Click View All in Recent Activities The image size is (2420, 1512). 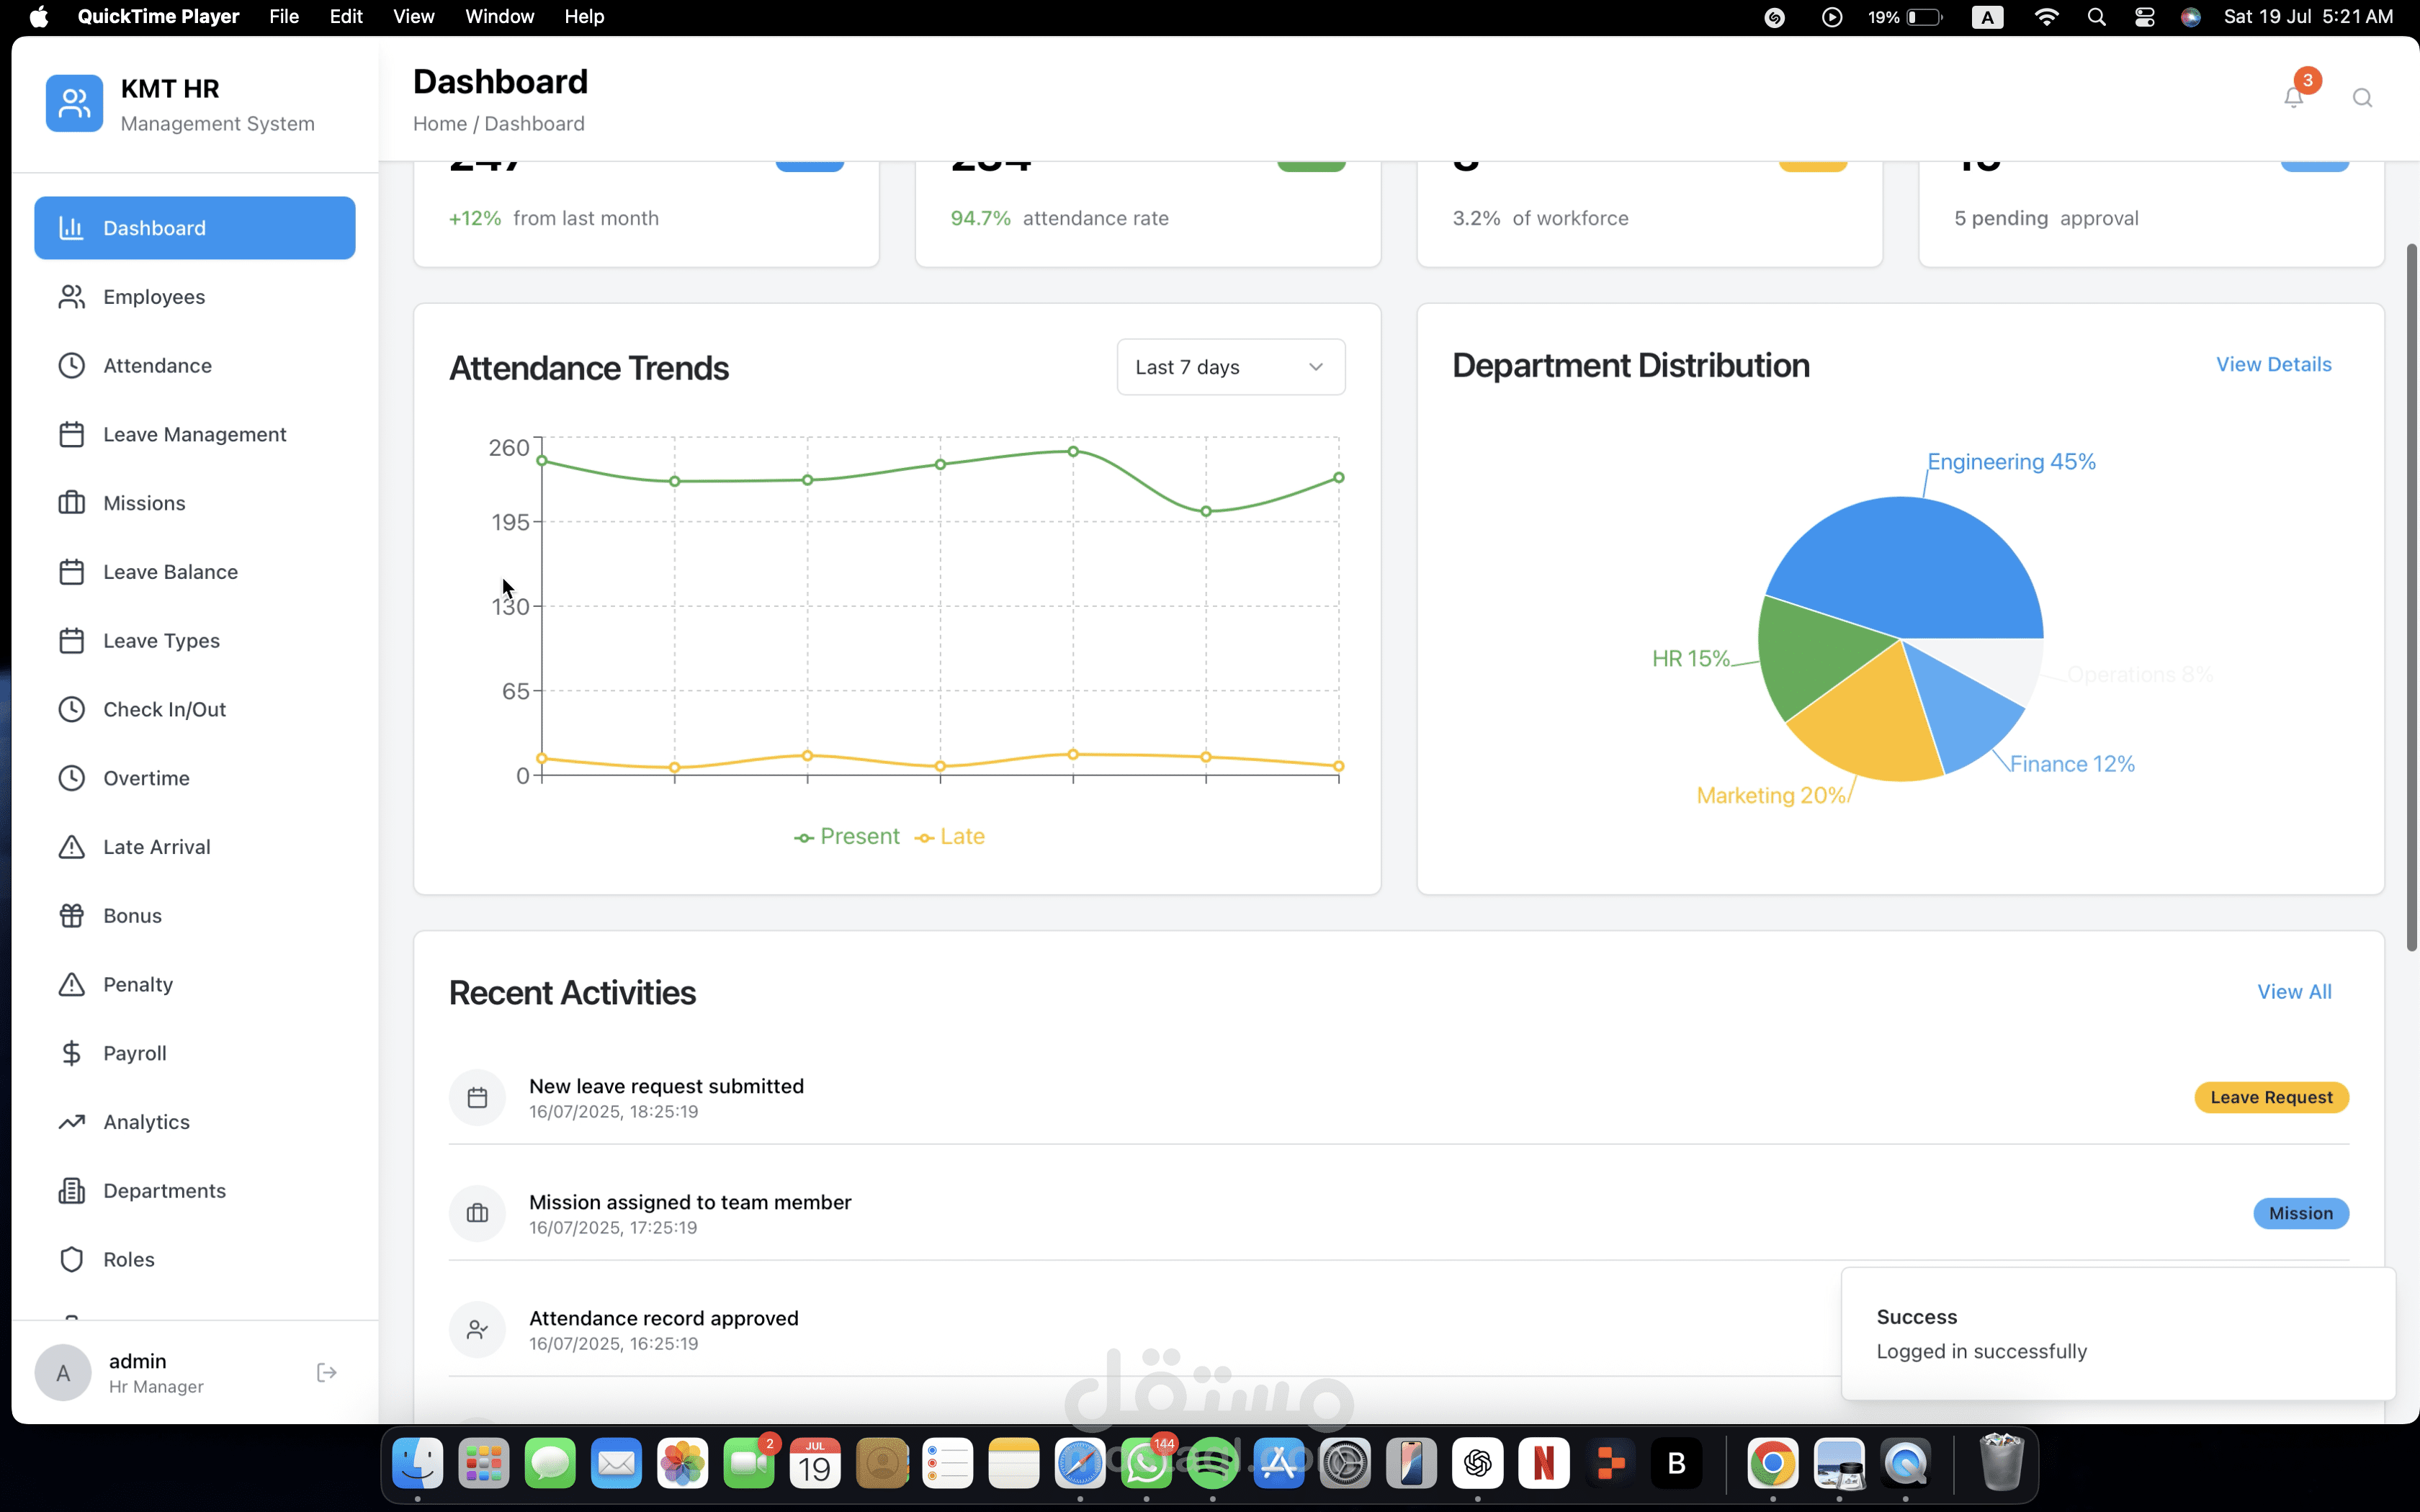pos(2294,991)
